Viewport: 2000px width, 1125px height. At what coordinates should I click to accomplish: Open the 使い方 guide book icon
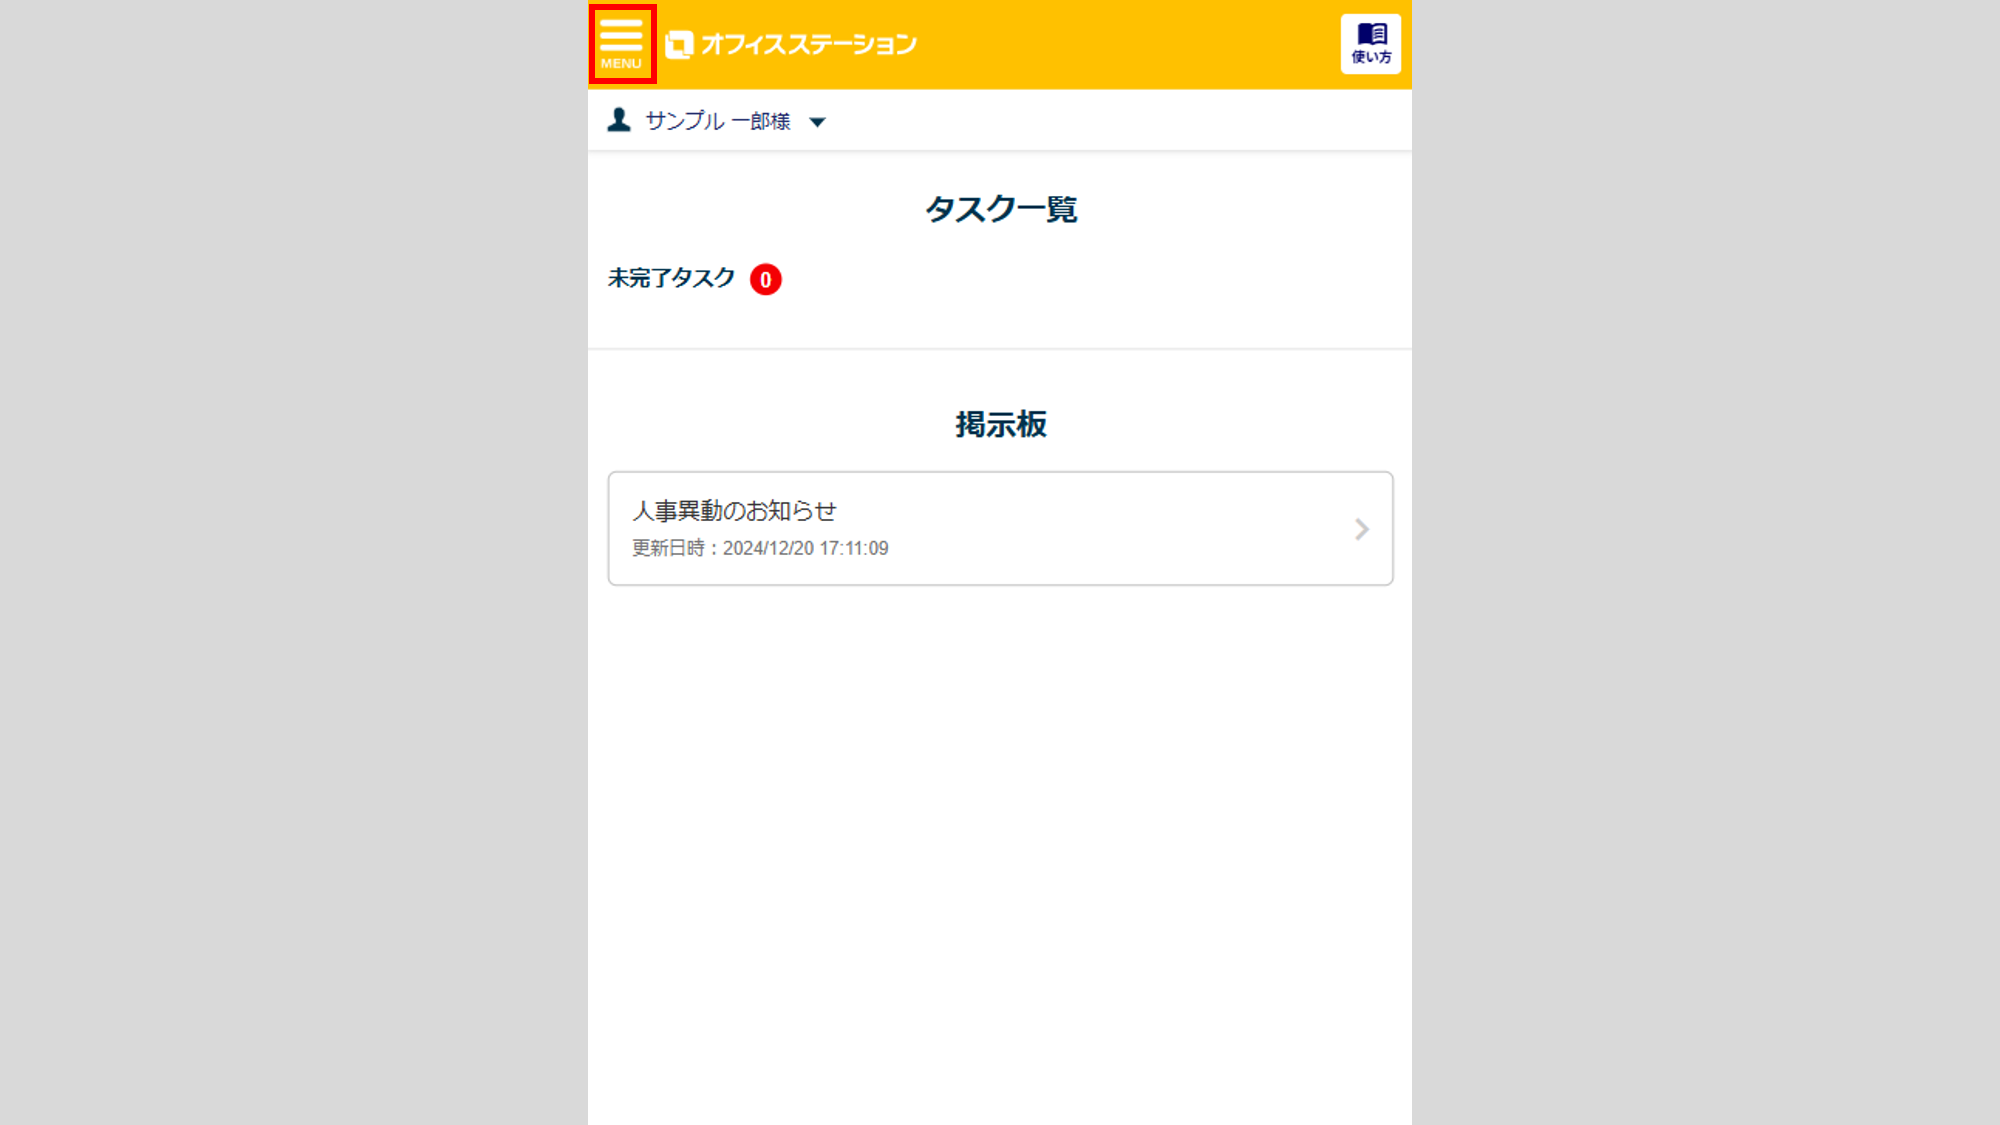point(1370,44)
